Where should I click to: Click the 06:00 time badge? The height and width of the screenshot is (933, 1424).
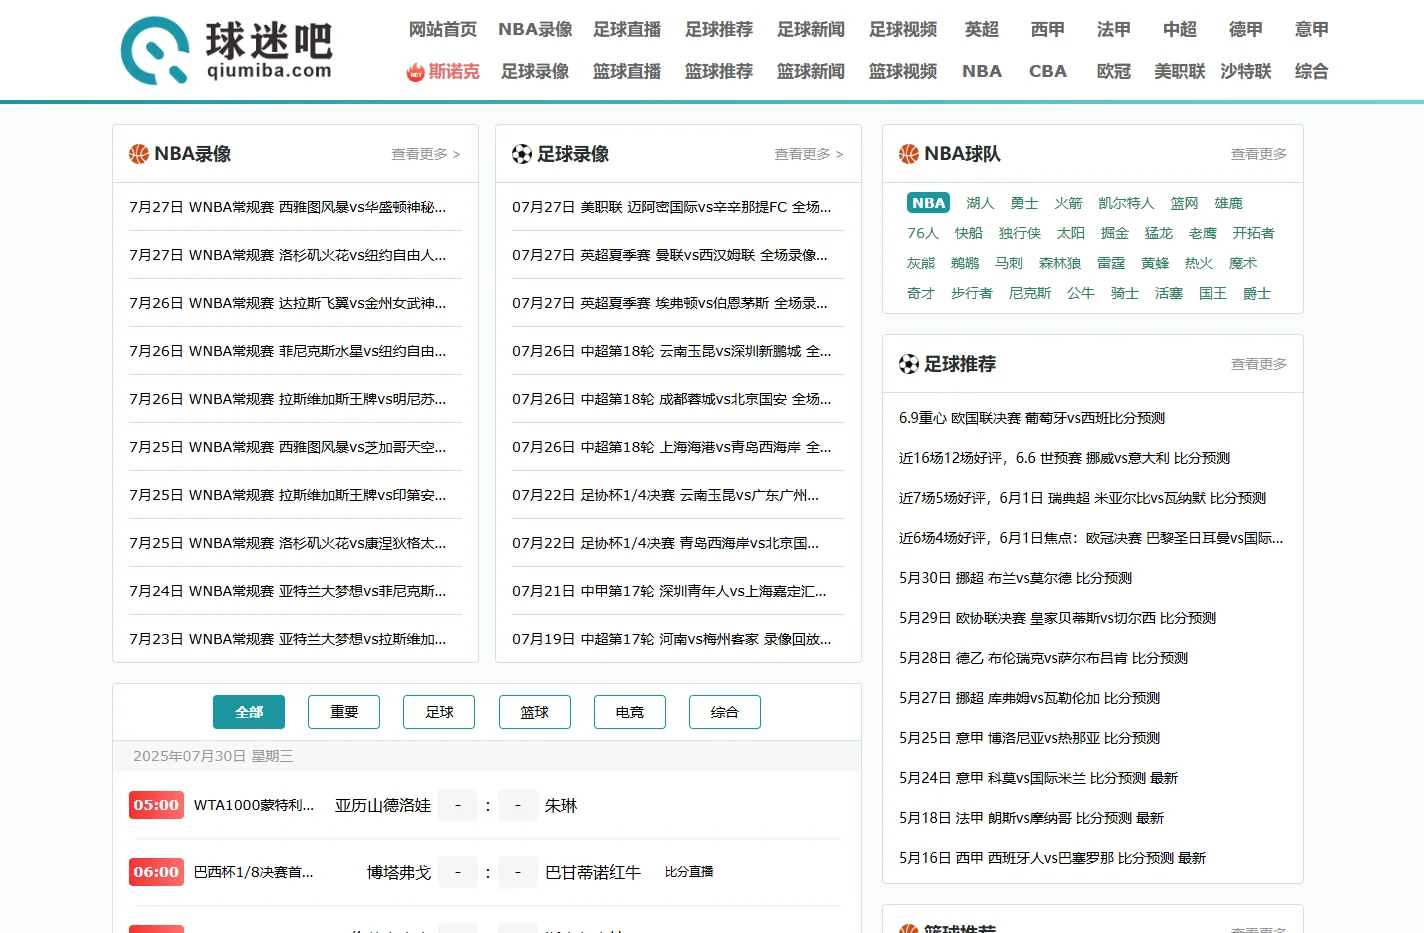coord(156,872)
